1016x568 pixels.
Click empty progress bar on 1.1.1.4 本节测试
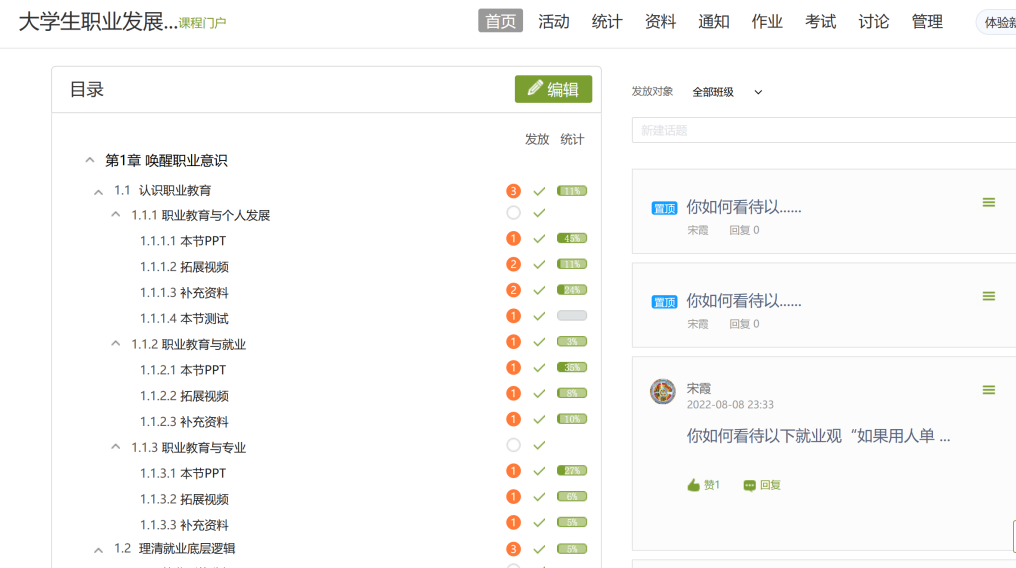click(572, 315)
